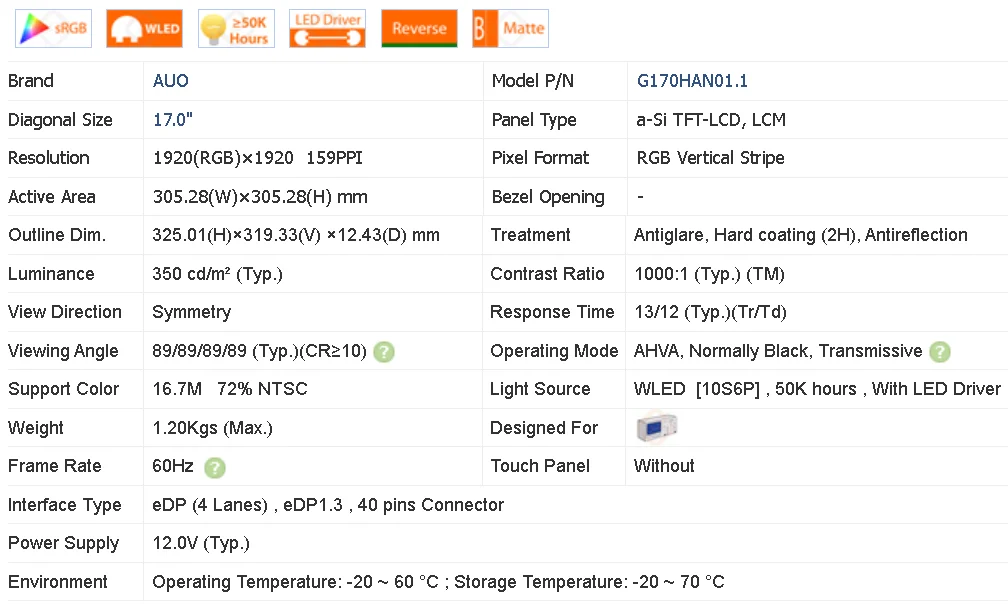Select the '1000:1 (Typ.) (TM)' contrast value

[x=709, y=274]
